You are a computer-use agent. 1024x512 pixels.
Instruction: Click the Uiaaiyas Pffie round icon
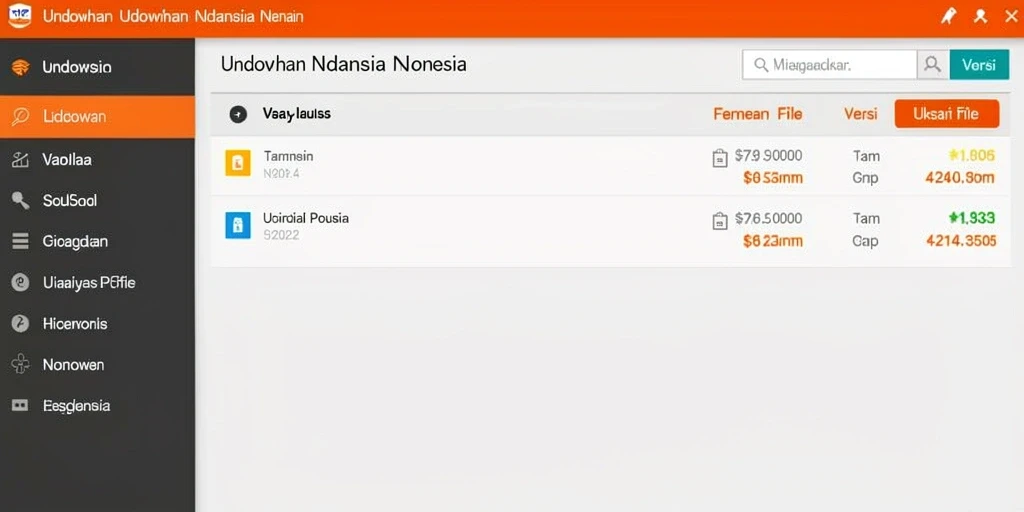pyautogui.click(x=20, y=283)
